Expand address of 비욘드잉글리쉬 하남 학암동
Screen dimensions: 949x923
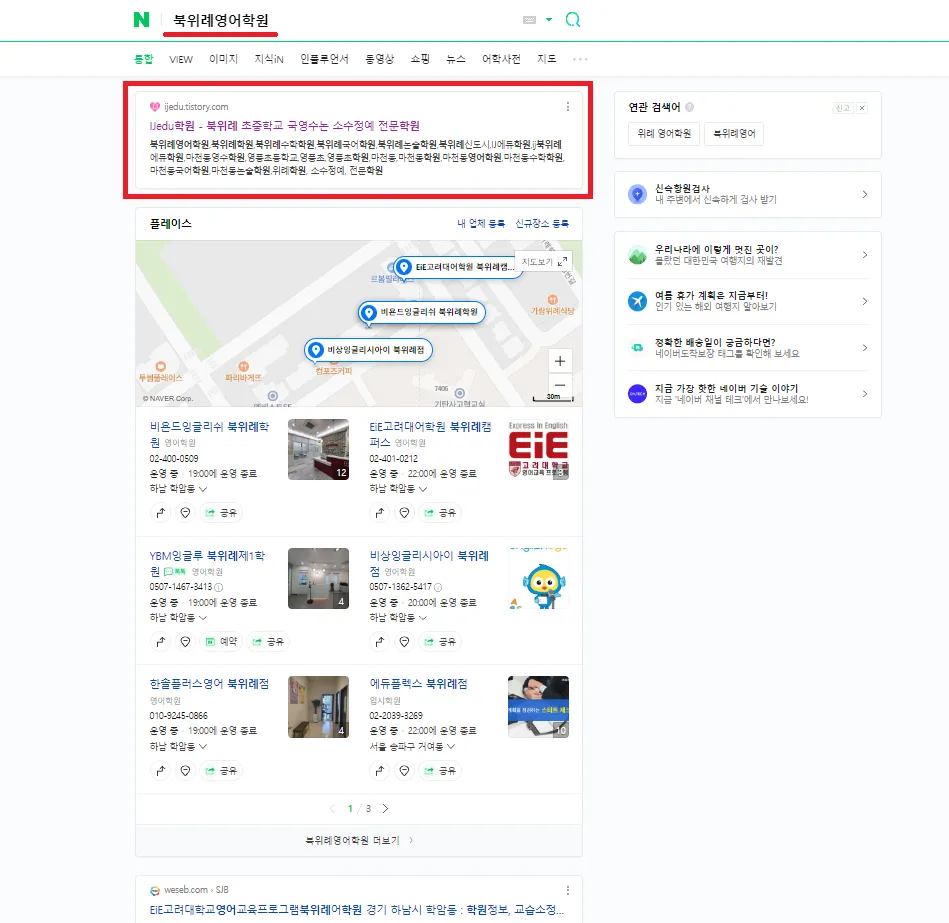pos(179,488)
